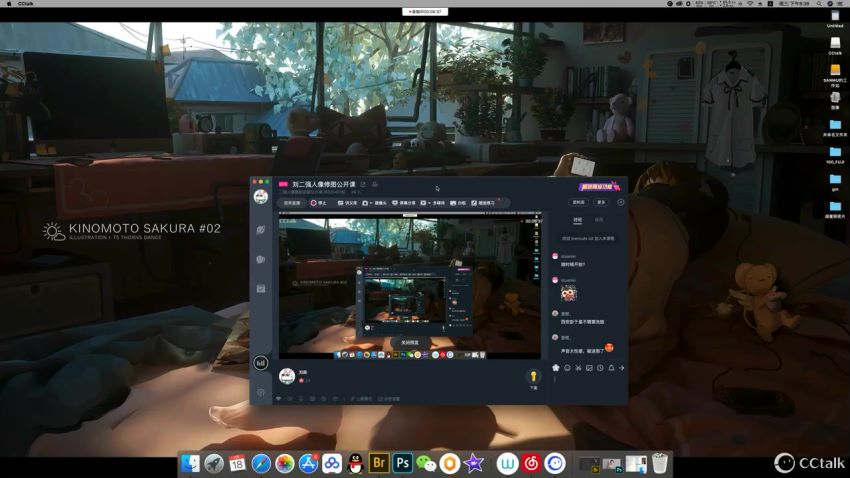Click the first pill button above chat
The height and width of the screenshot is (478, 850).
pos(579,202)
